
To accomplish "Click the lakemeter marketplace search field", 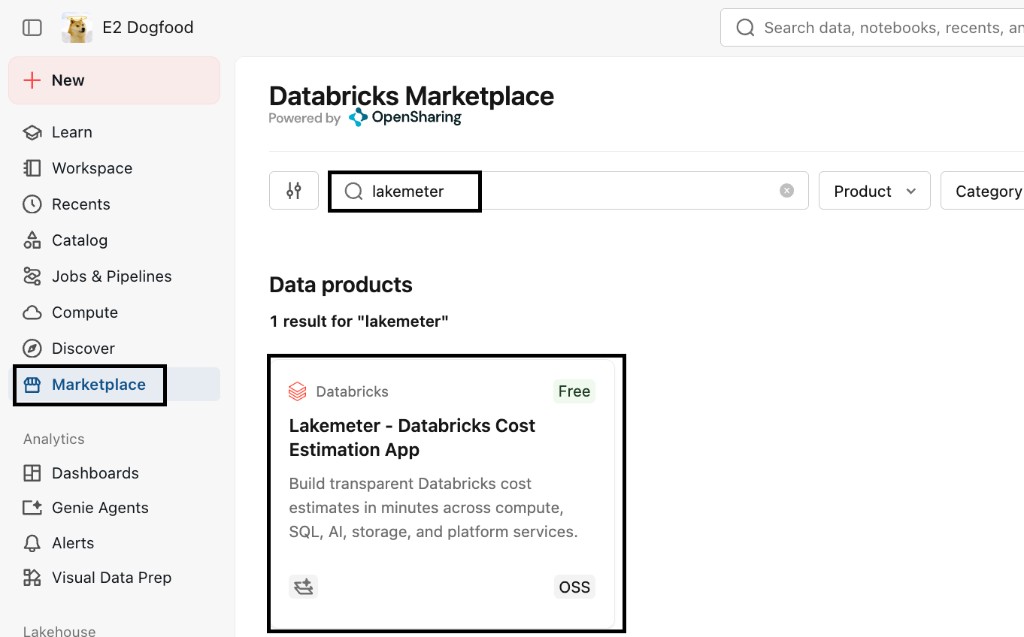I will [x=568, y=191].
